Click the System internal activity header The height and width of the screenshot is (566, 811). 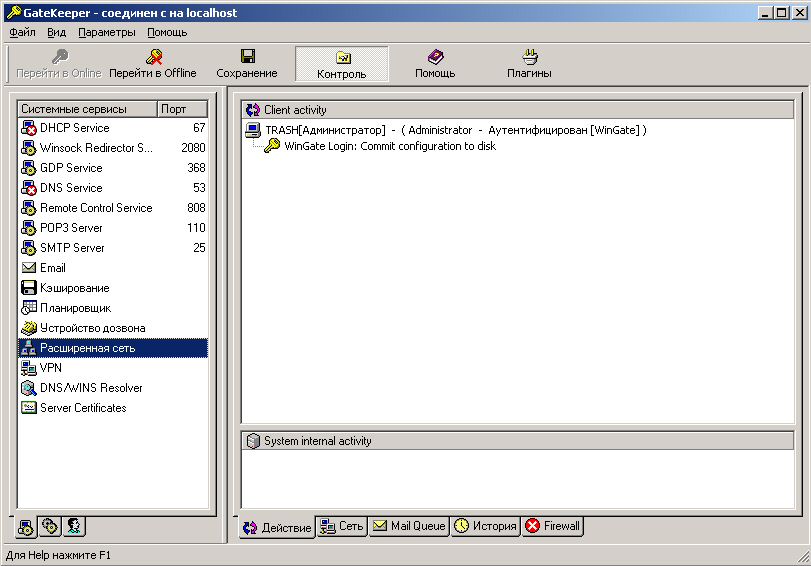click(x=517, y=441)
